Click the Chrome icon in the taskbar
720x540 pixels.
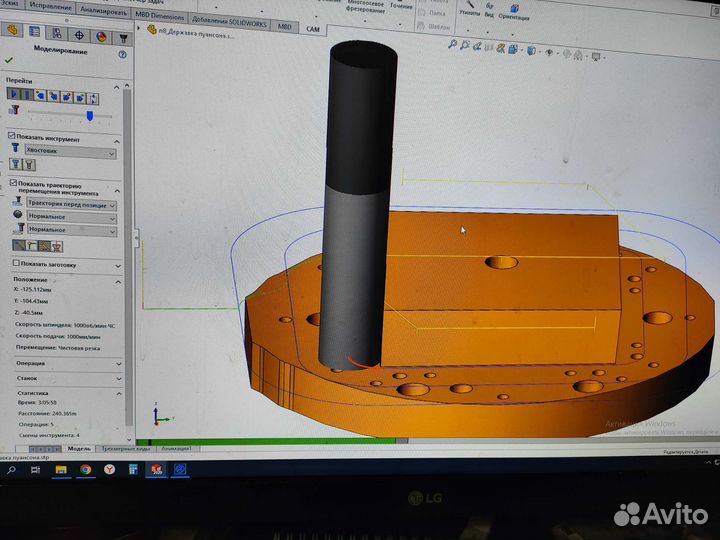85,469
